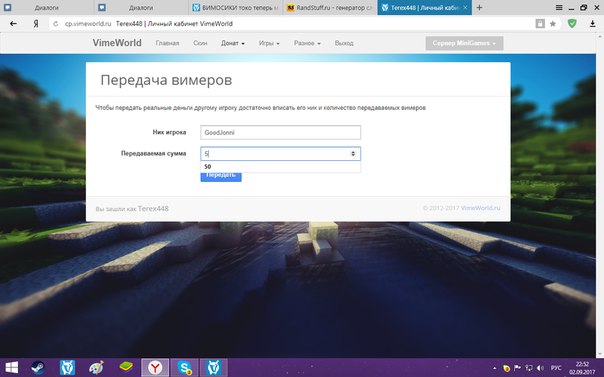Open Скин nav link
This screenshot has width=604, height=377.
[200, 43]
